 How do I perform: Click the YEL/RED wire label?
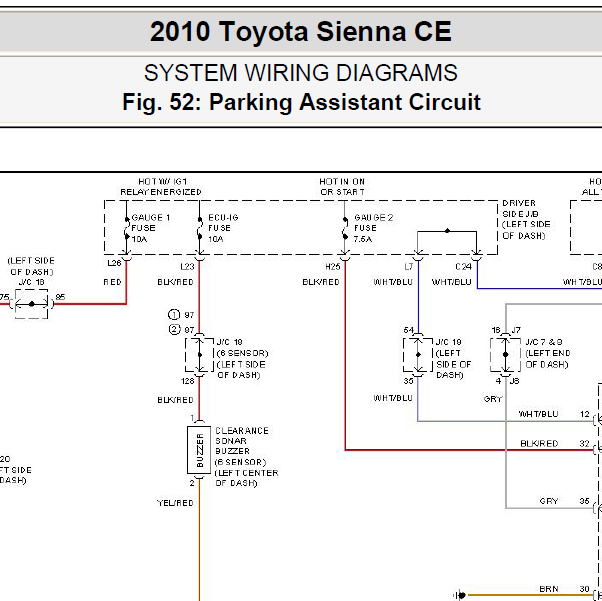(175, 503)
